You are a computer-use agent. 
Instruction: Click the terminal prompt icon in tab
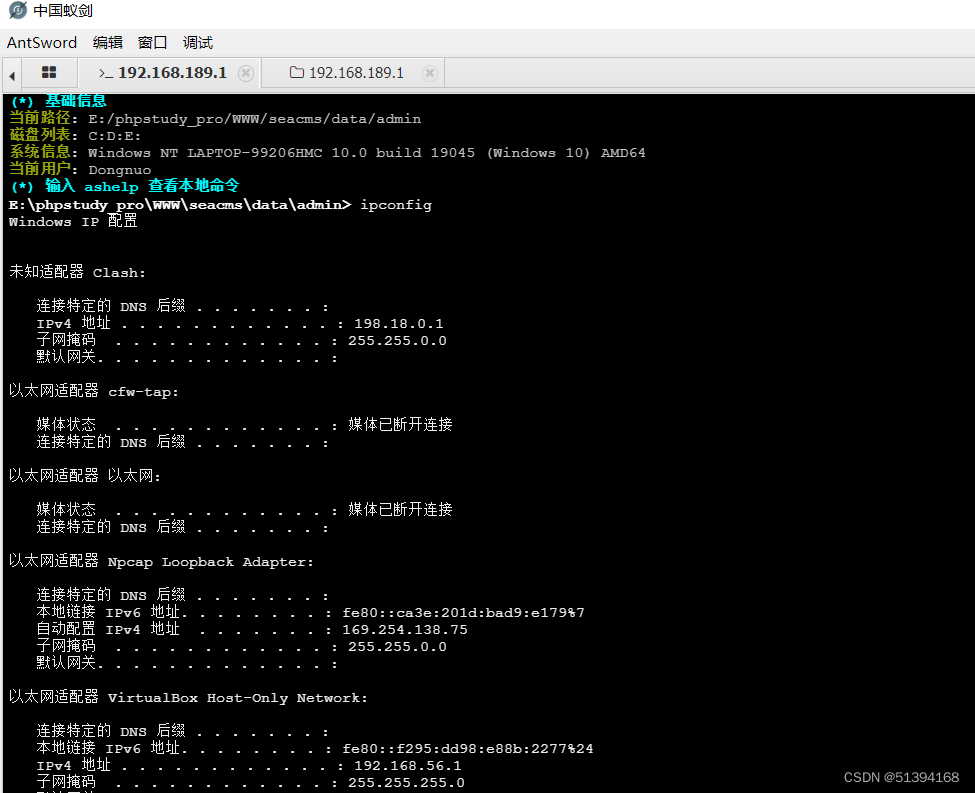coord(106,73)
